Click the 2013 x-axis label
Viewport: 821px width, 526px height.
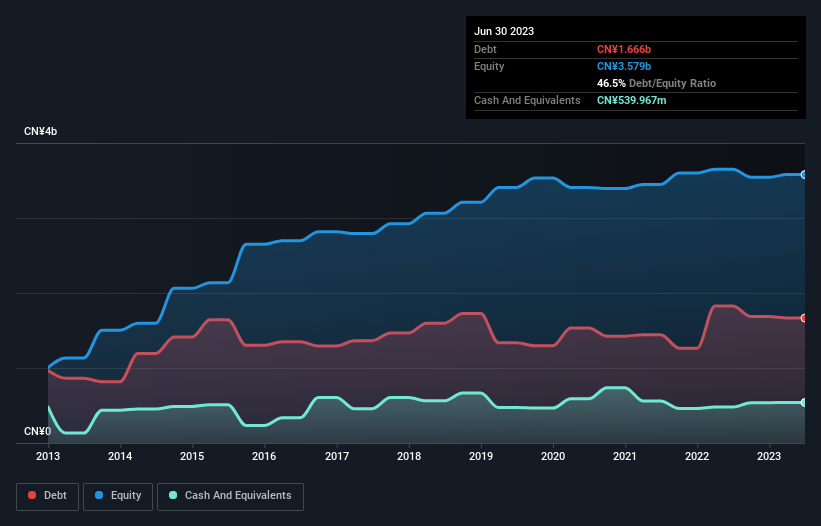coord(48,456)
